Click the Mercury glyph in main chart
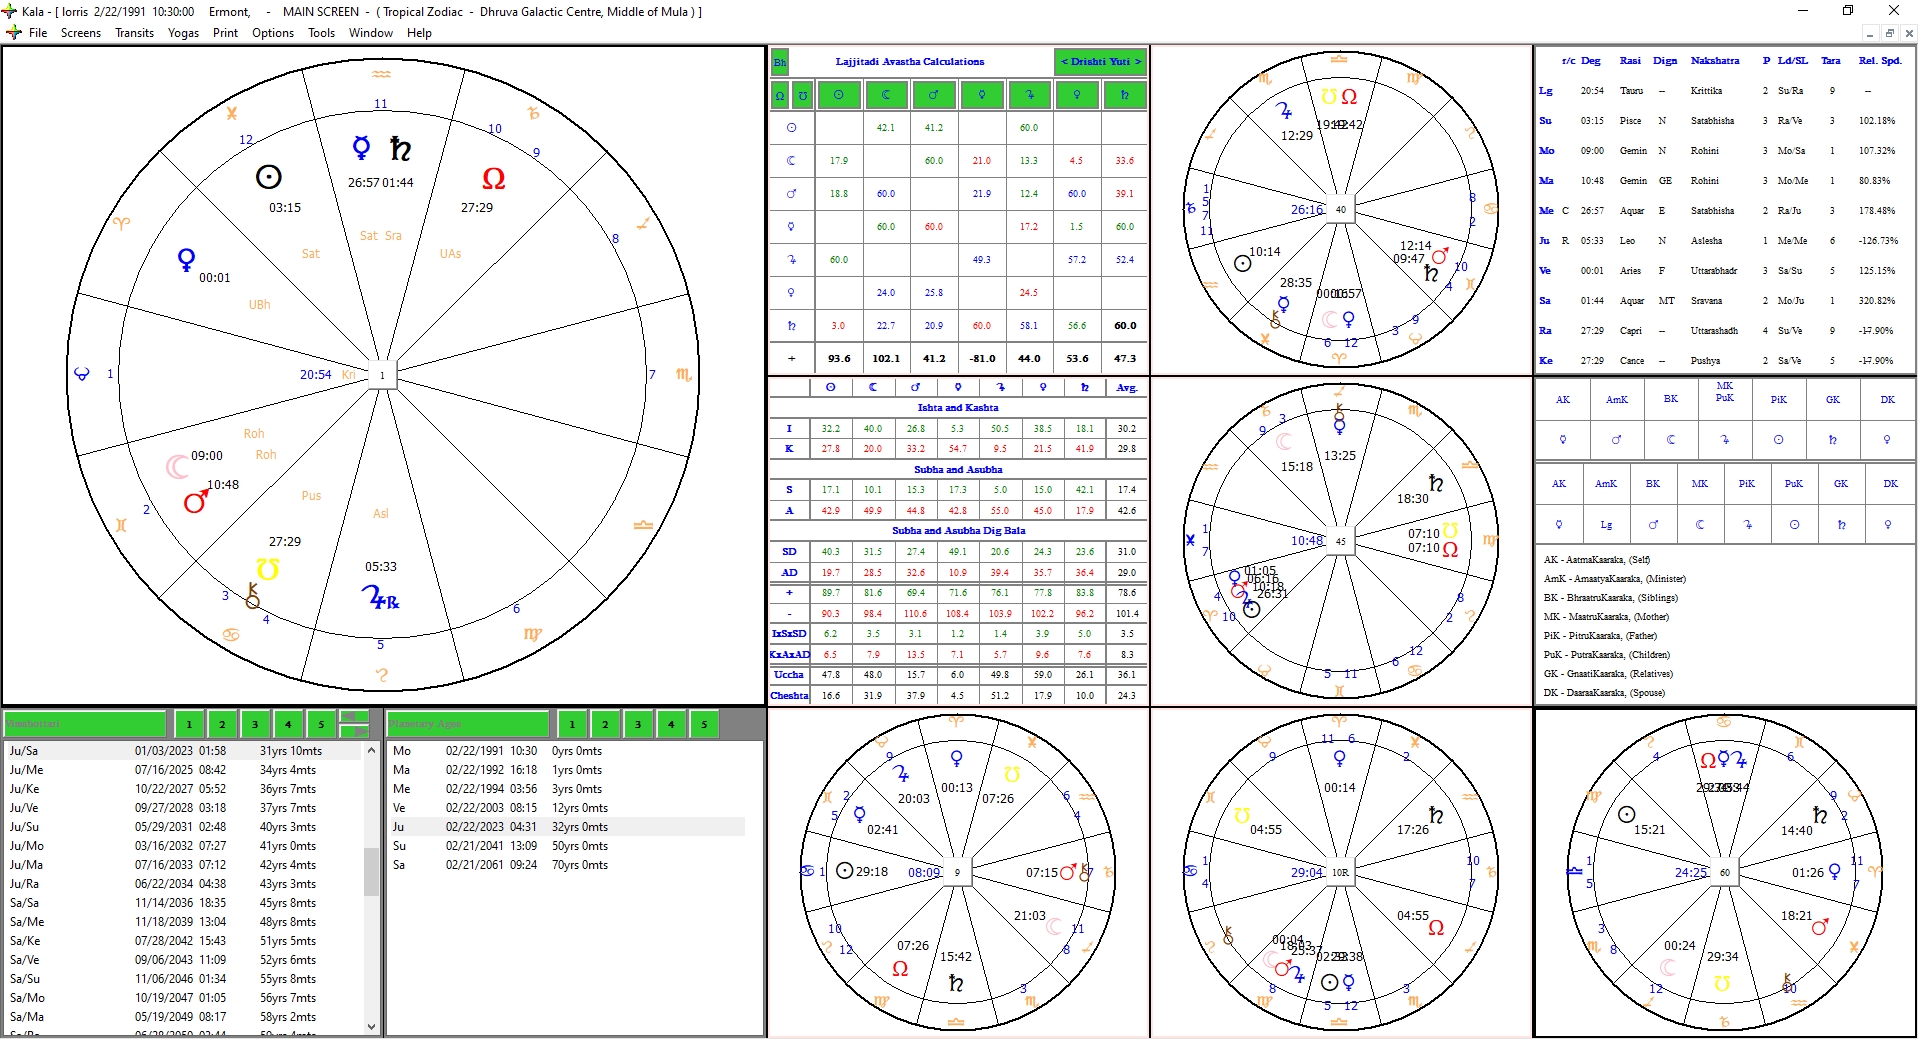 [362, 149]
